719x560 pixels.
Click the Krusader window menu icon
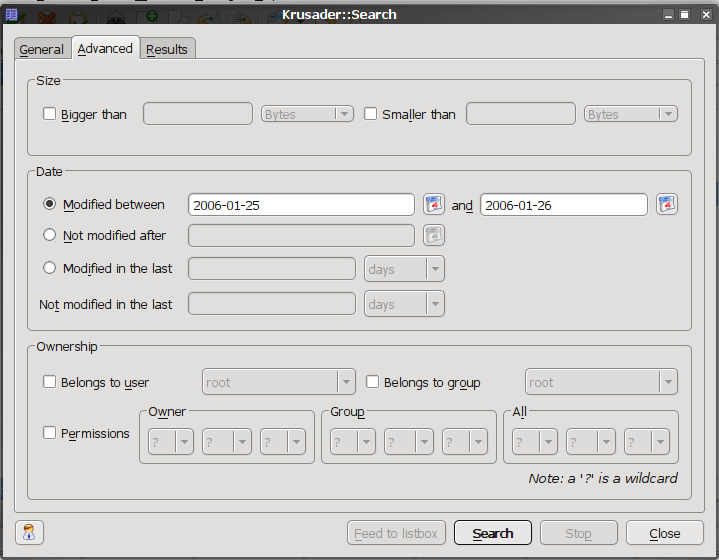click(x=11, y=15)
